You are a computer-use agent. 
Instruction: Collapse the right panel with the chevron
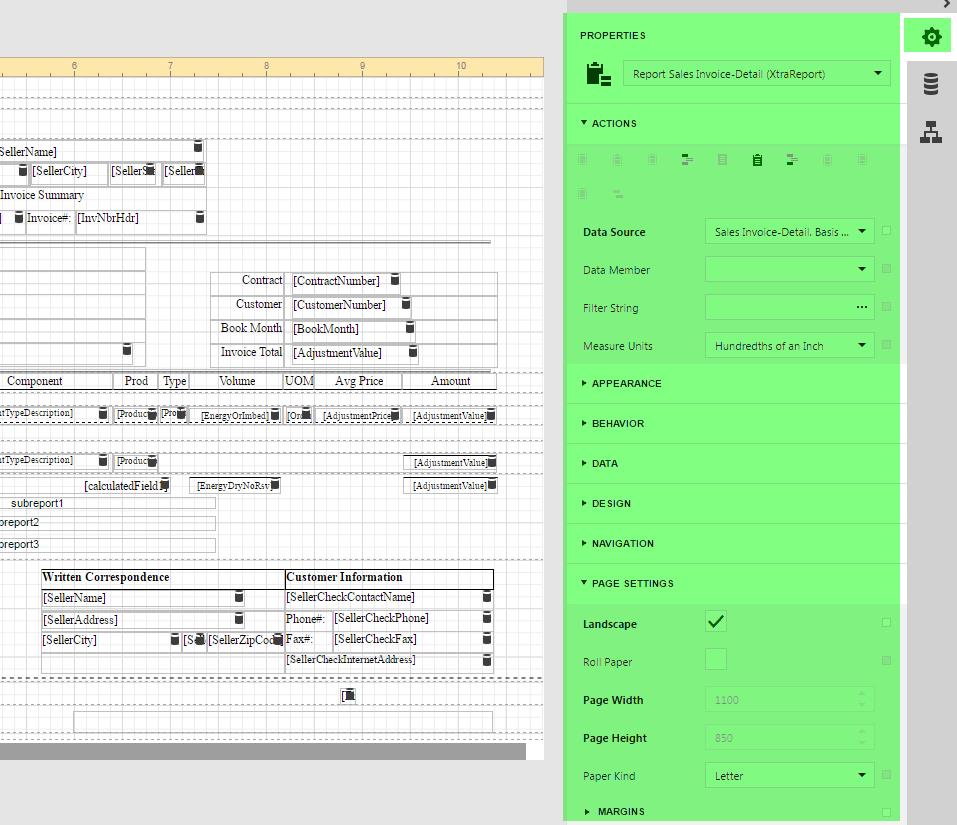[x=946, y=4]
